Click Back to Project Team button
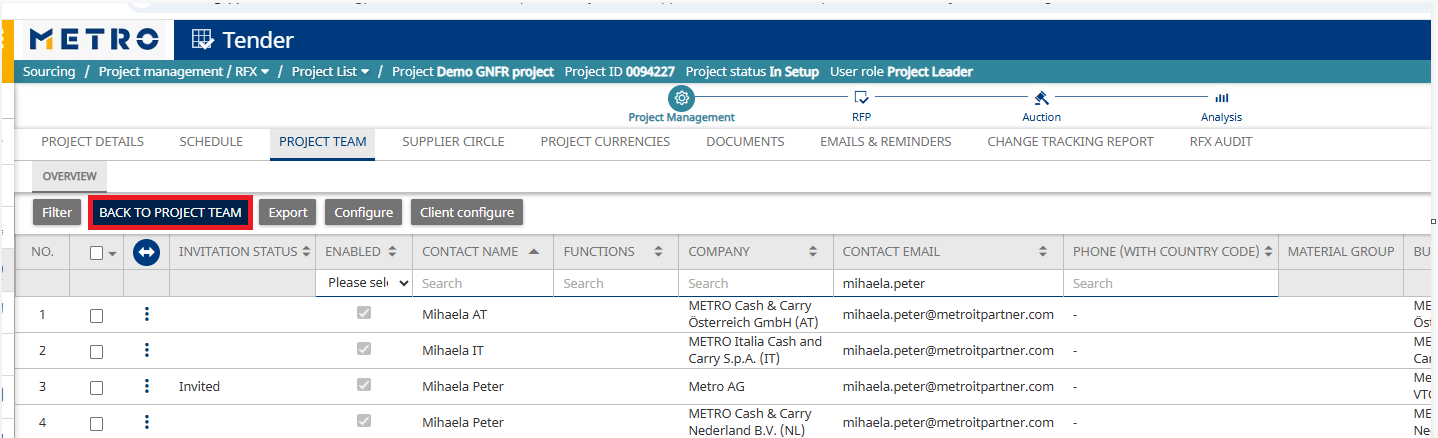The width and height of the screenshot is (1438, 438). coord(170,212)
